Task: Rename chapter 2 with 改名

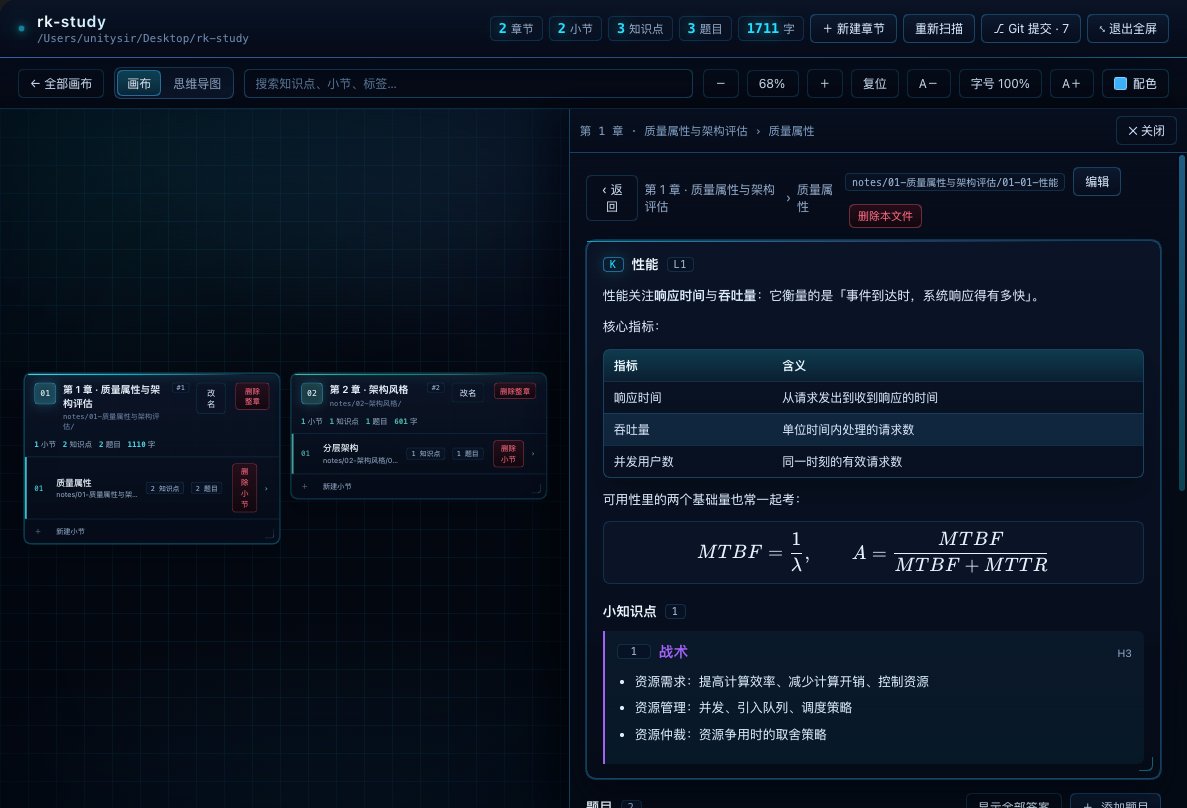Action: pos(468,393)
